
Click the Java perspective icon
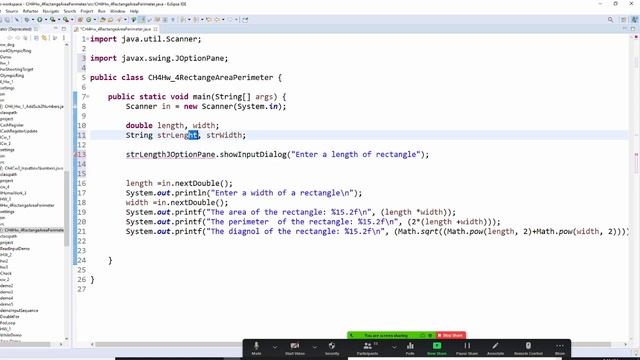[635, 20]
